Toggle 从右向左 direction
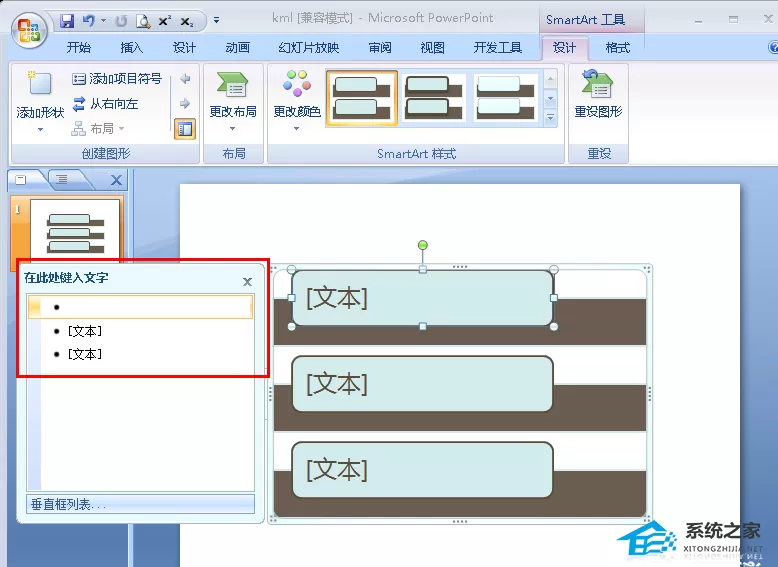Screen dimensions: 778x567 pyautogui.click(x=105, y=104)
